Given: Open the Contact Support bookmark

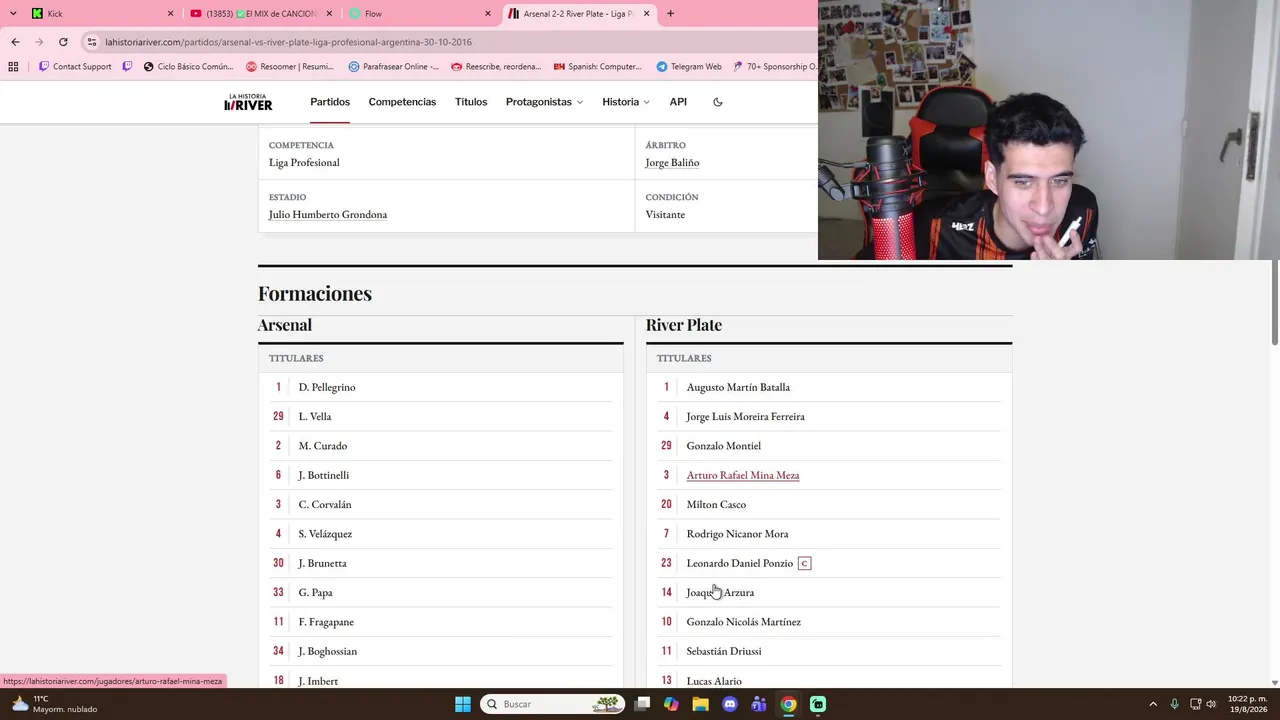Looking at the screenshot, I should [75, 67].
